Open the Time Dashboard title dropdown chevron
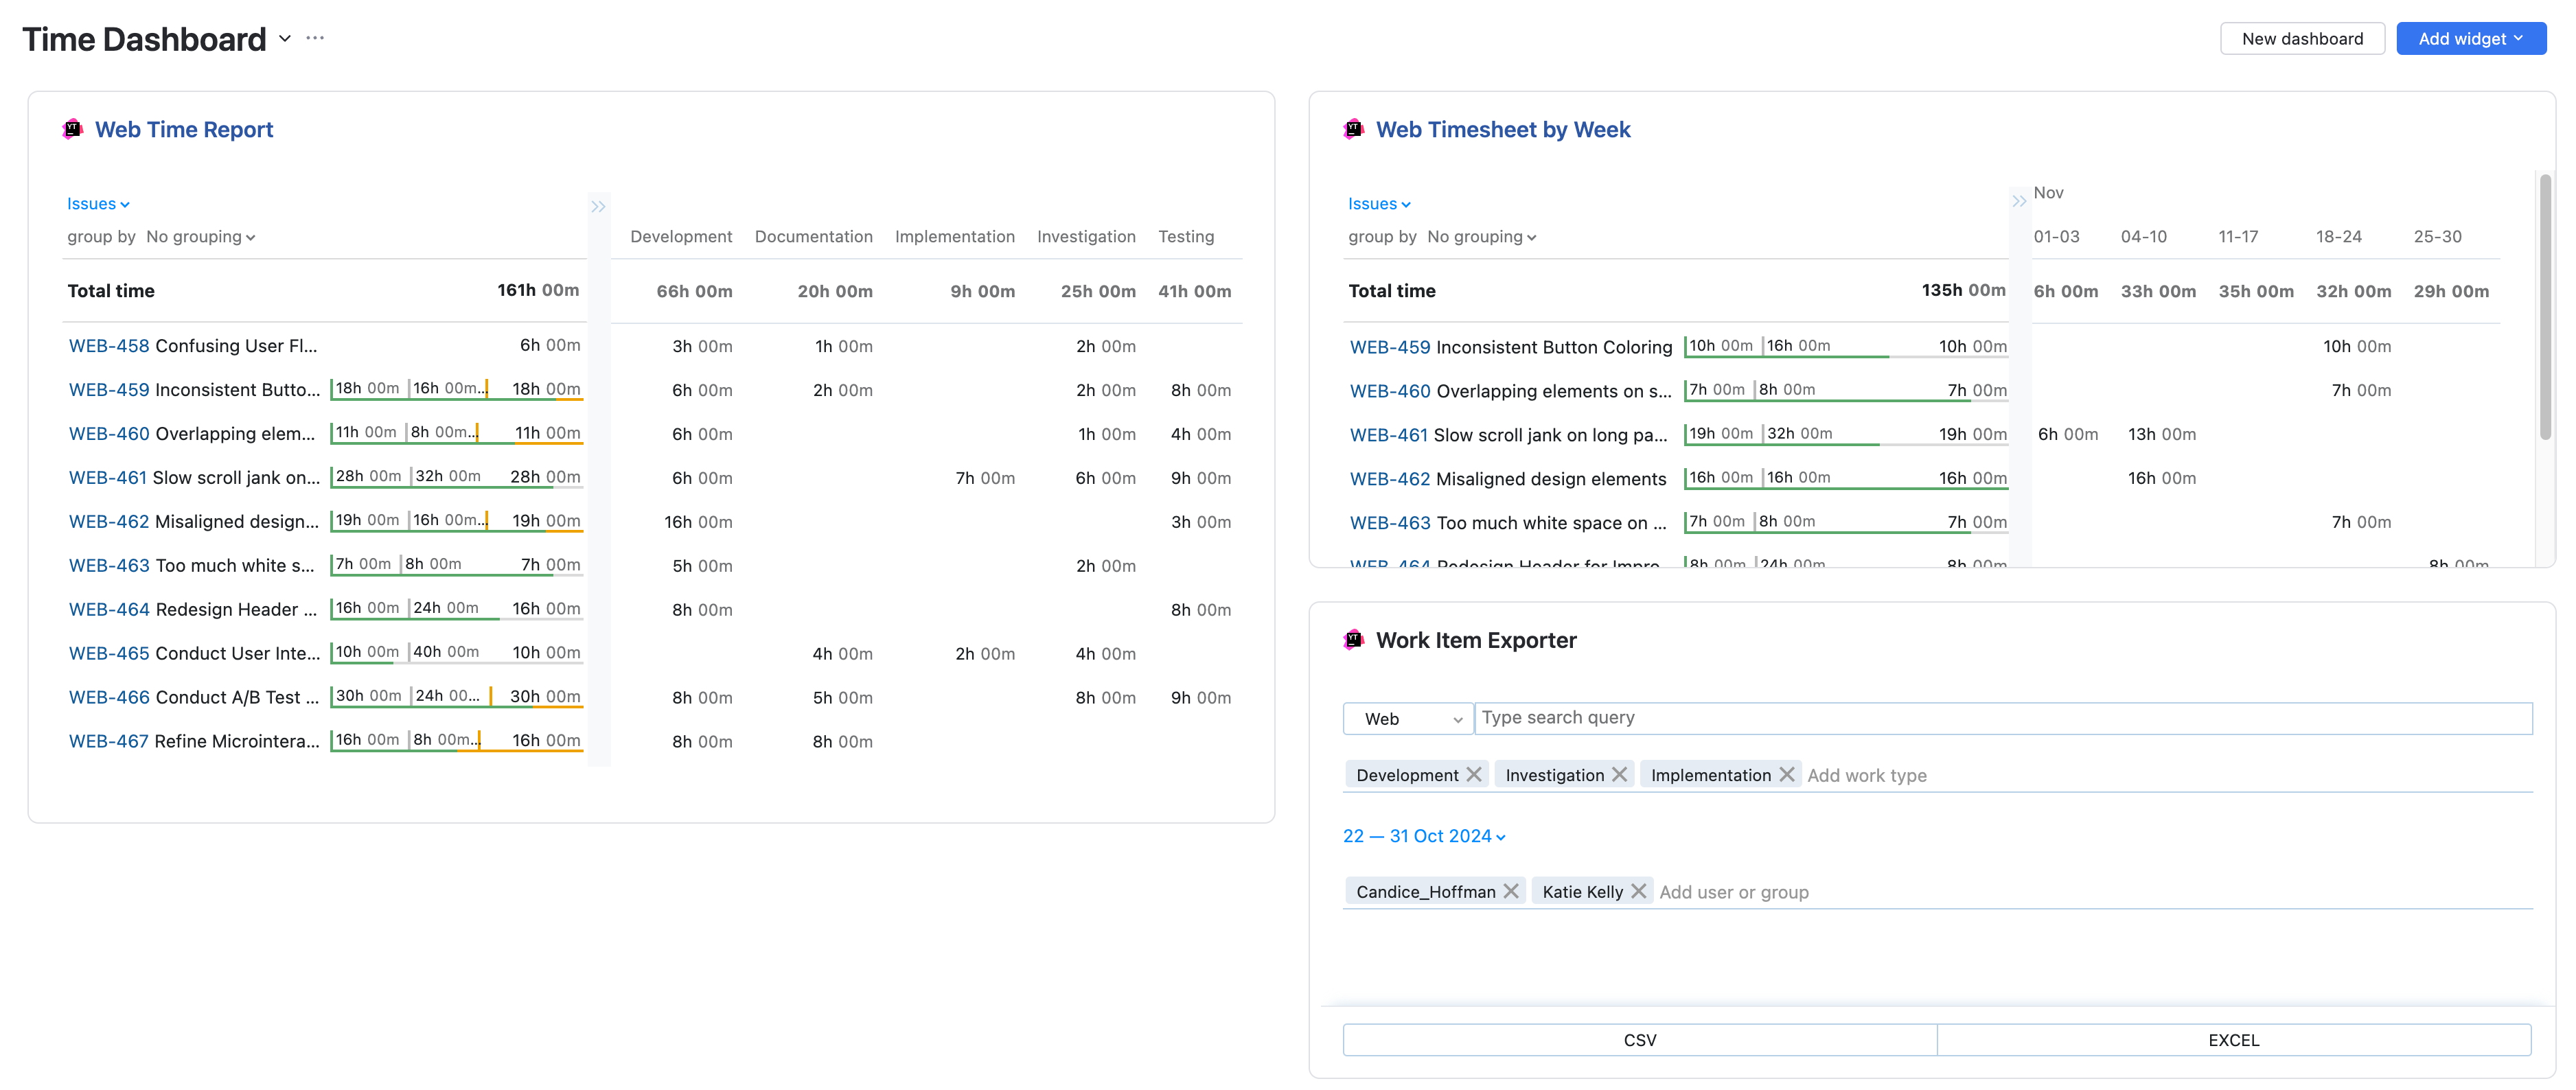The height and width of the screenshot is (1090, 2576). [x=285, y=39]
